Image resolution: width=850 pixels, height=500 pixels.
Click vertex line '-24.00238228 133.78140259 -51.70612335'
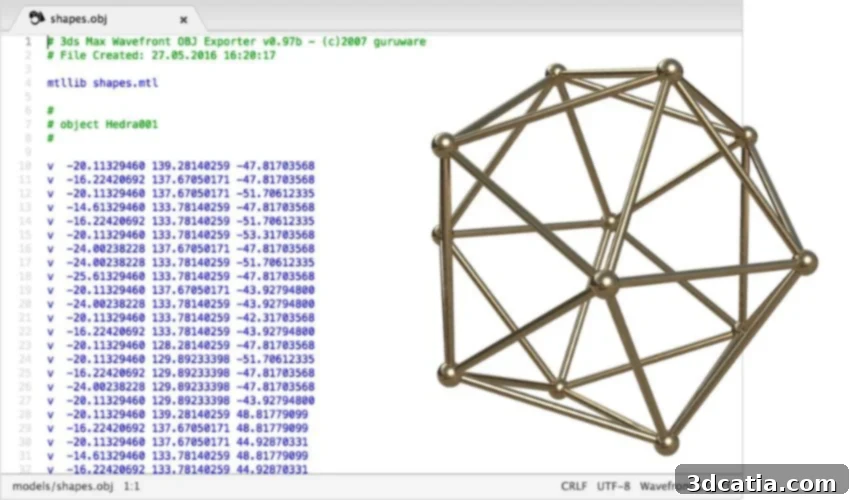point(181,262)
